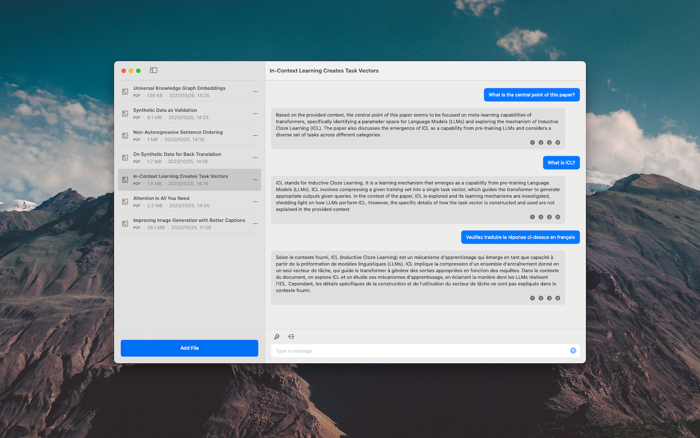Toggle the sidebar panel icon
Image resolution: width=700 pixels, height=438 pixels.
pos(154,70)
